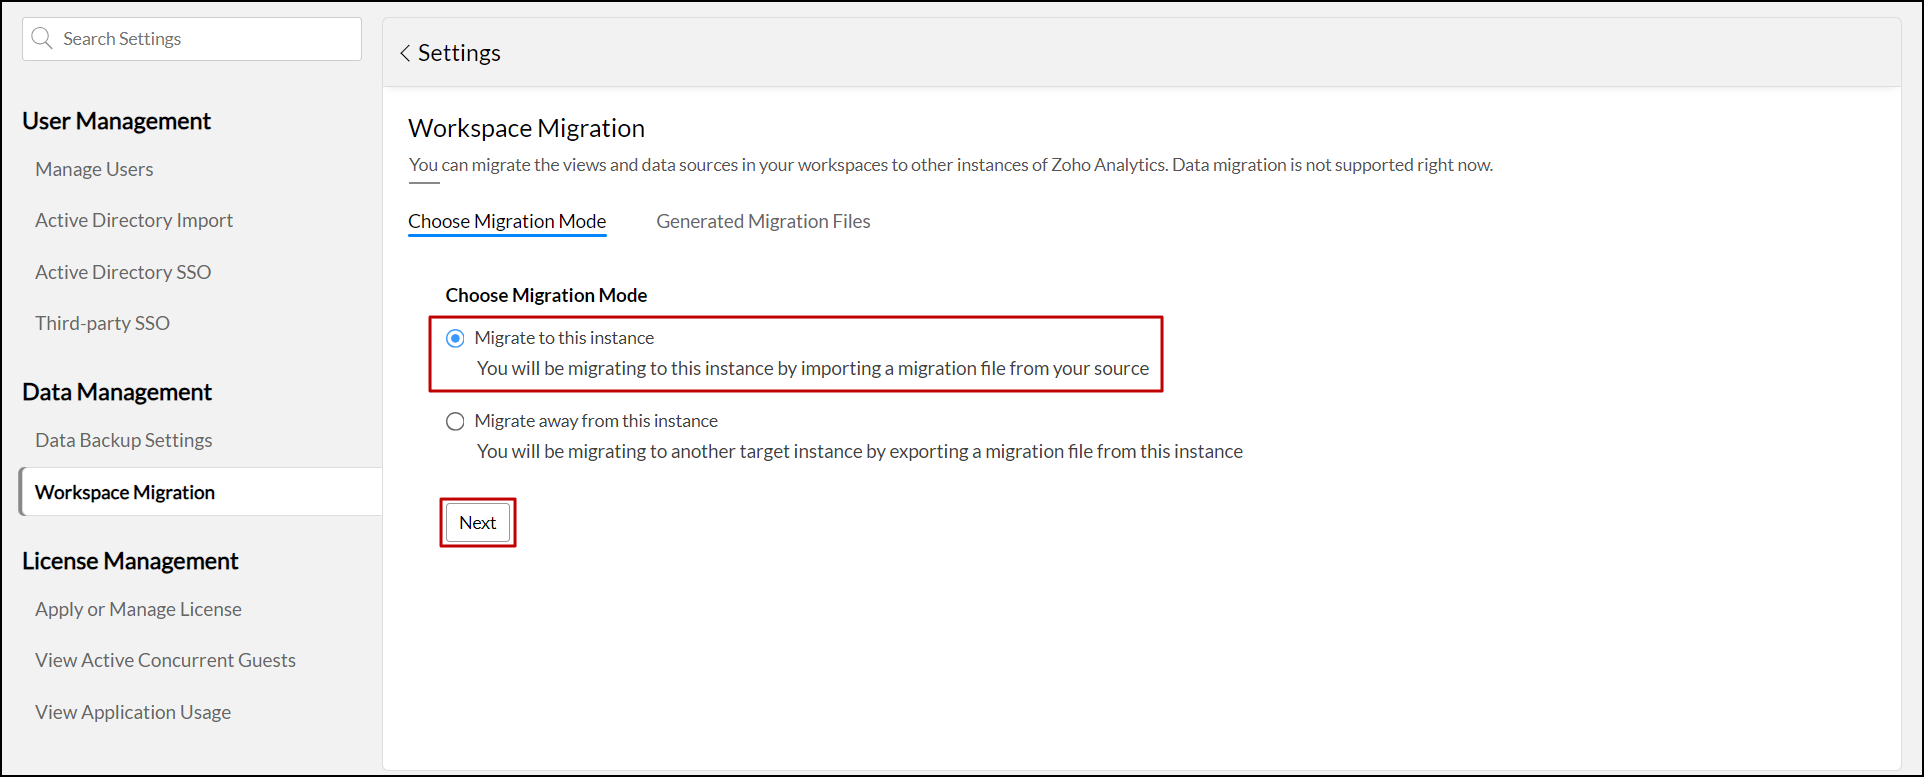Image resolution: width=1924 pixels, height=777 pixels.
Task: Click the Migrate away from this instance label
Action: click(x=596, y=421)
